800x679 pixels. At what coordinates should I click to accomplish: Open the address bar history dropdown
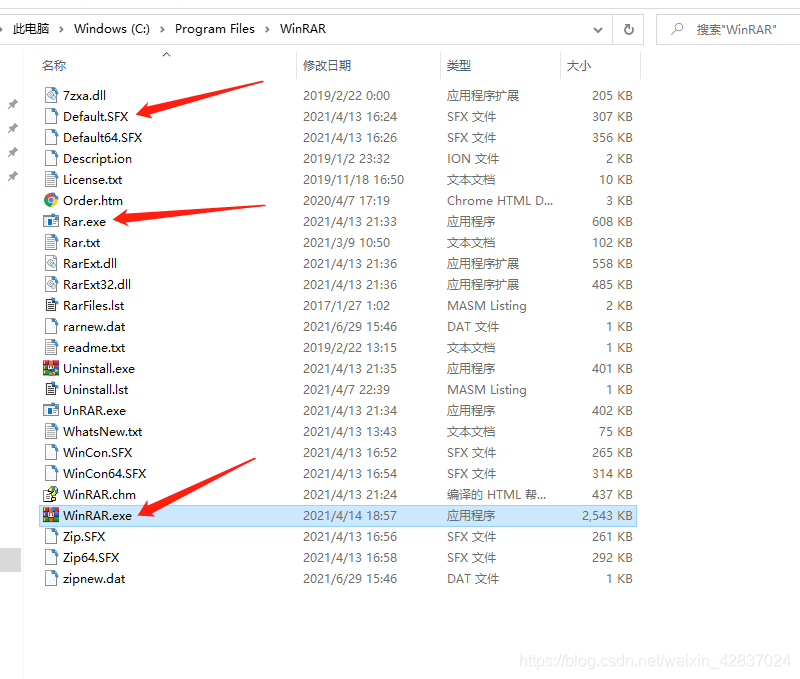pos(598,30)
